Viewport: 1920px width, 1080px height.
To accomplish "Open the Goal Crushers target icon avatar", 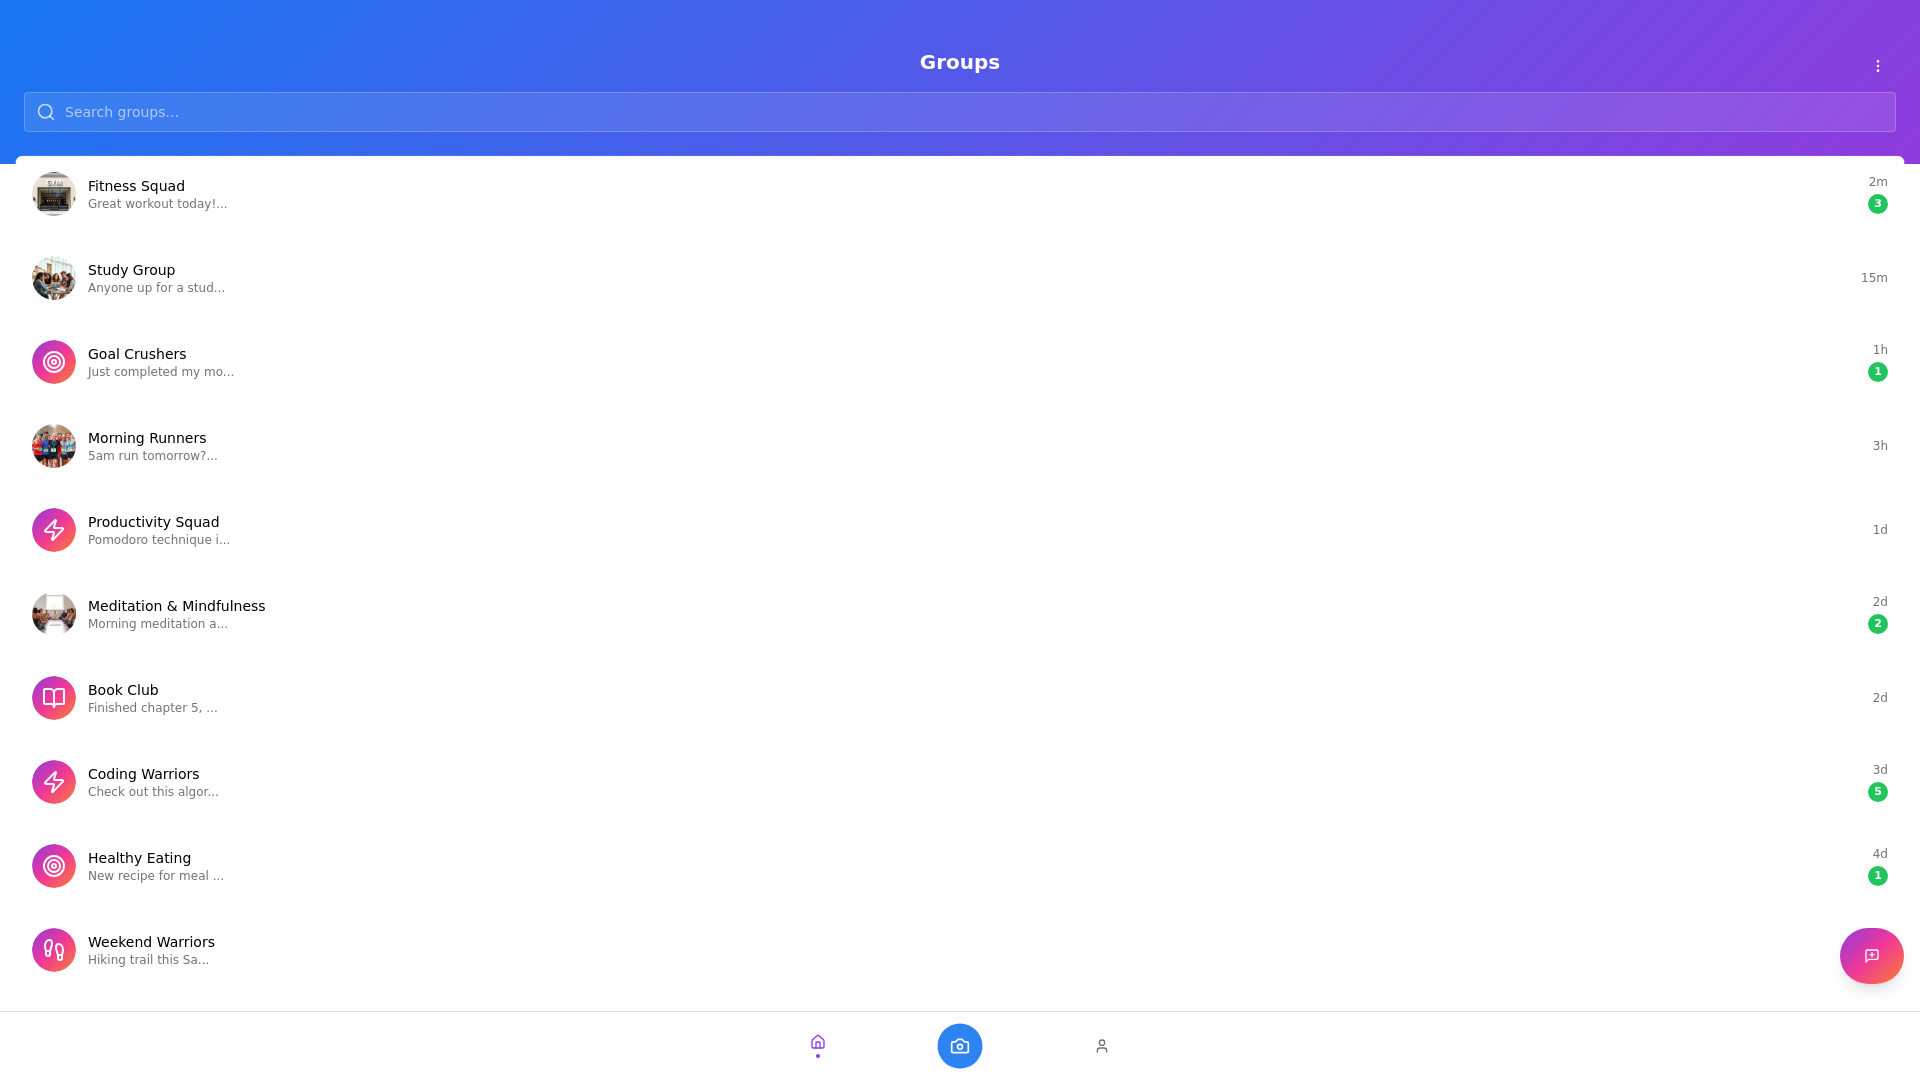I will click(53, 362).
